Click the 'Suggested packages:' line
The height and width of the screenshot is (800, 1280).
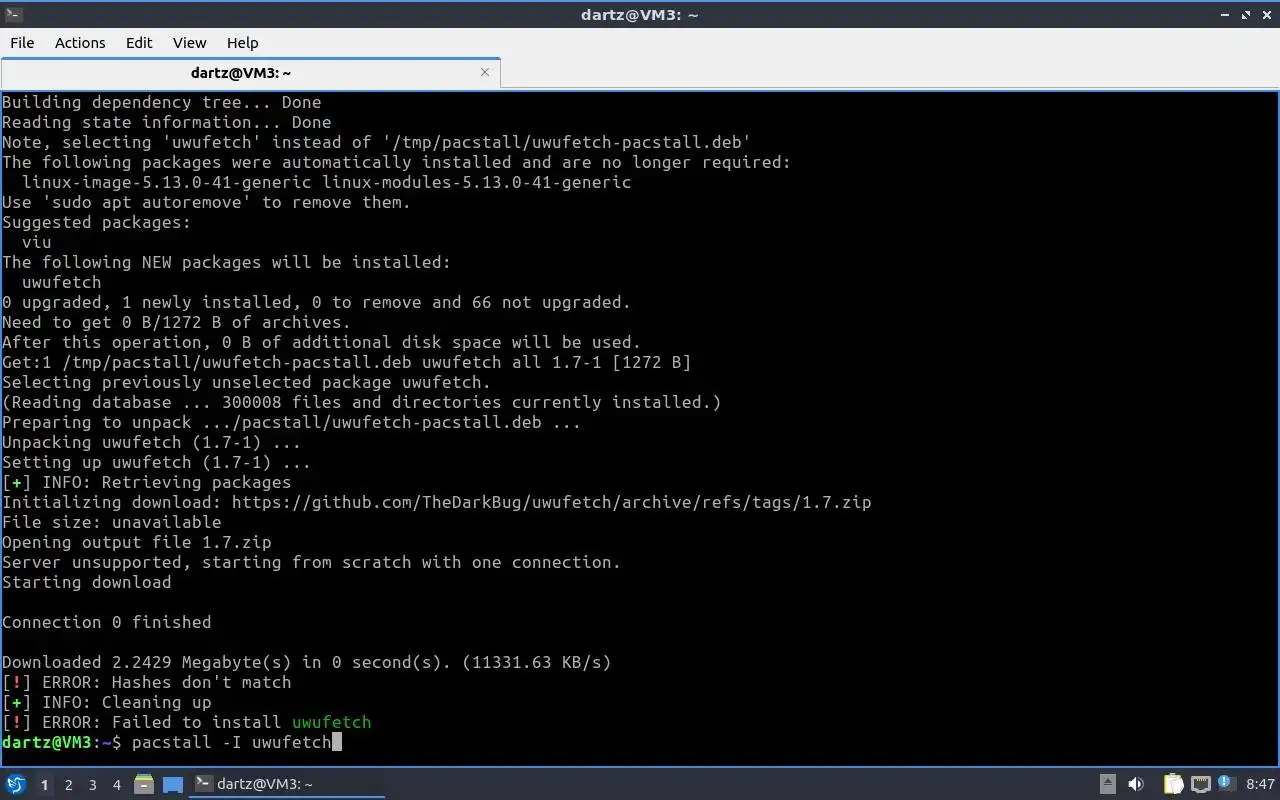[97, 222]
